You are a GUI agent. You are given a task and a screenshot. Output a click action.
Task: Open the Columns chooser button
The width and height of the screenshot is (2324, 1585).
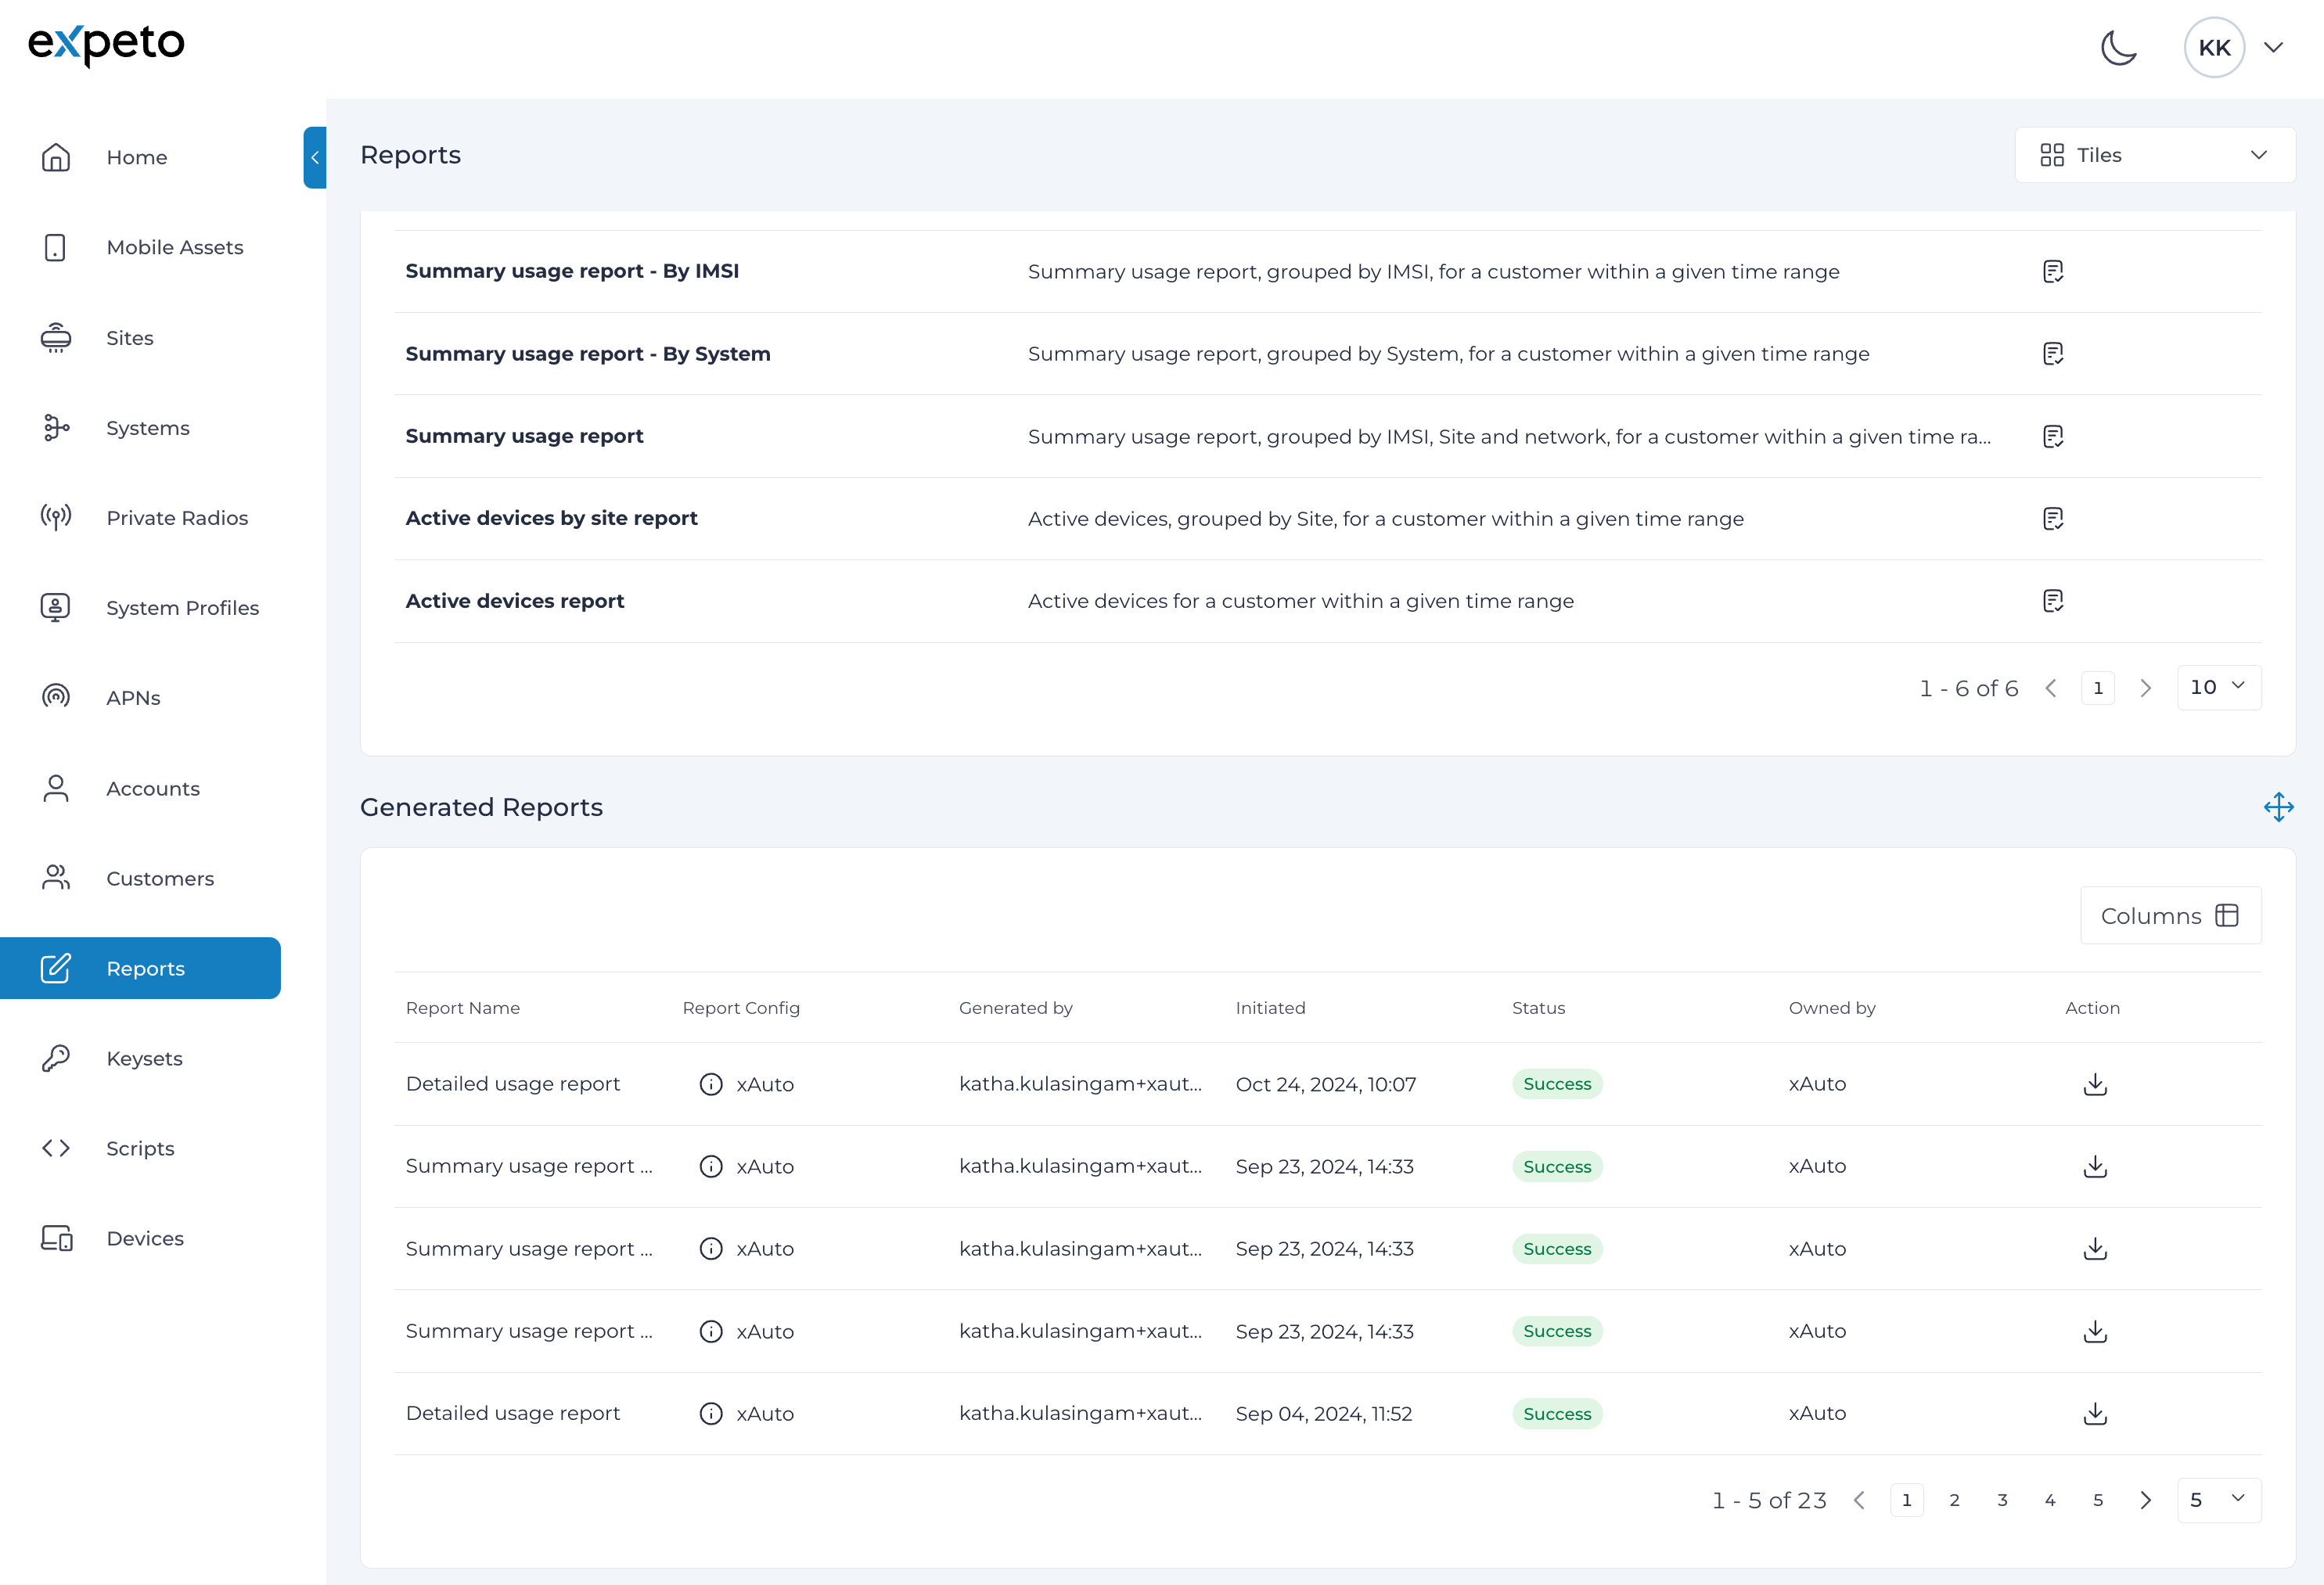[x=2170, y=916]
